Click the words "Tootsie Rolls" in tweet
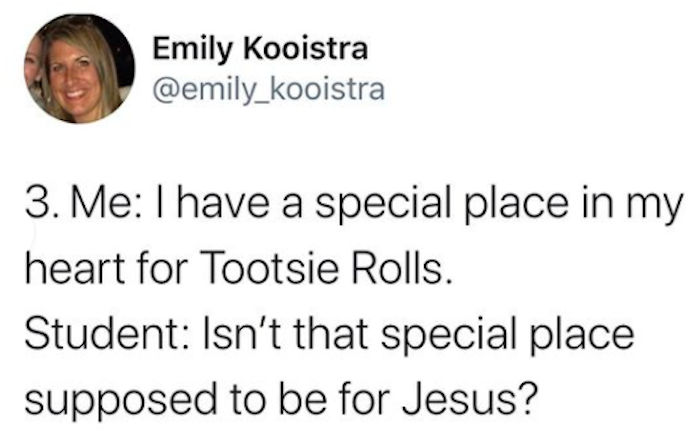 (328, 269)
